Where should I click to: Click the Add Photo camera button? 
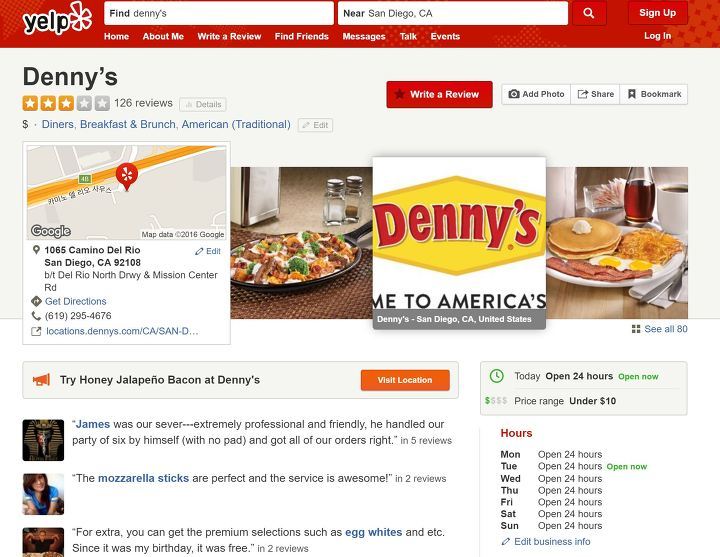tap(536, 94)
